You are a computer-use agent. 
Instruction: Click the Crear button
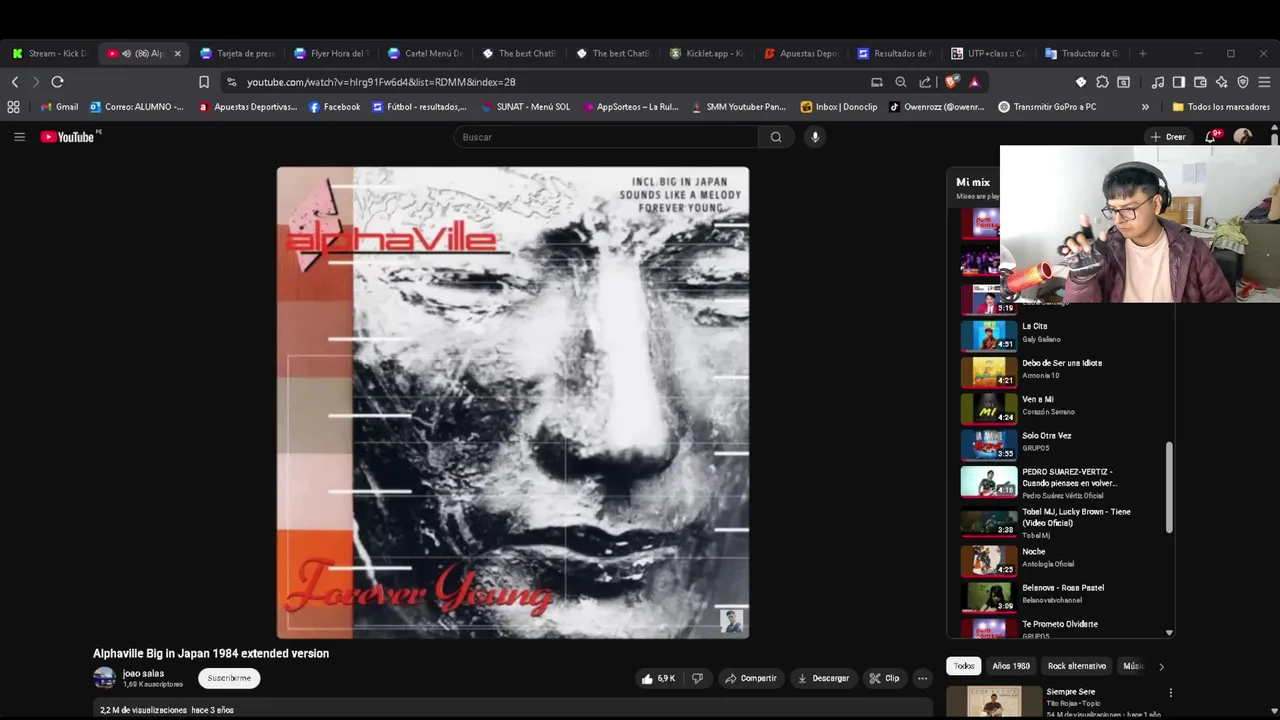(x=1167, y=137)
